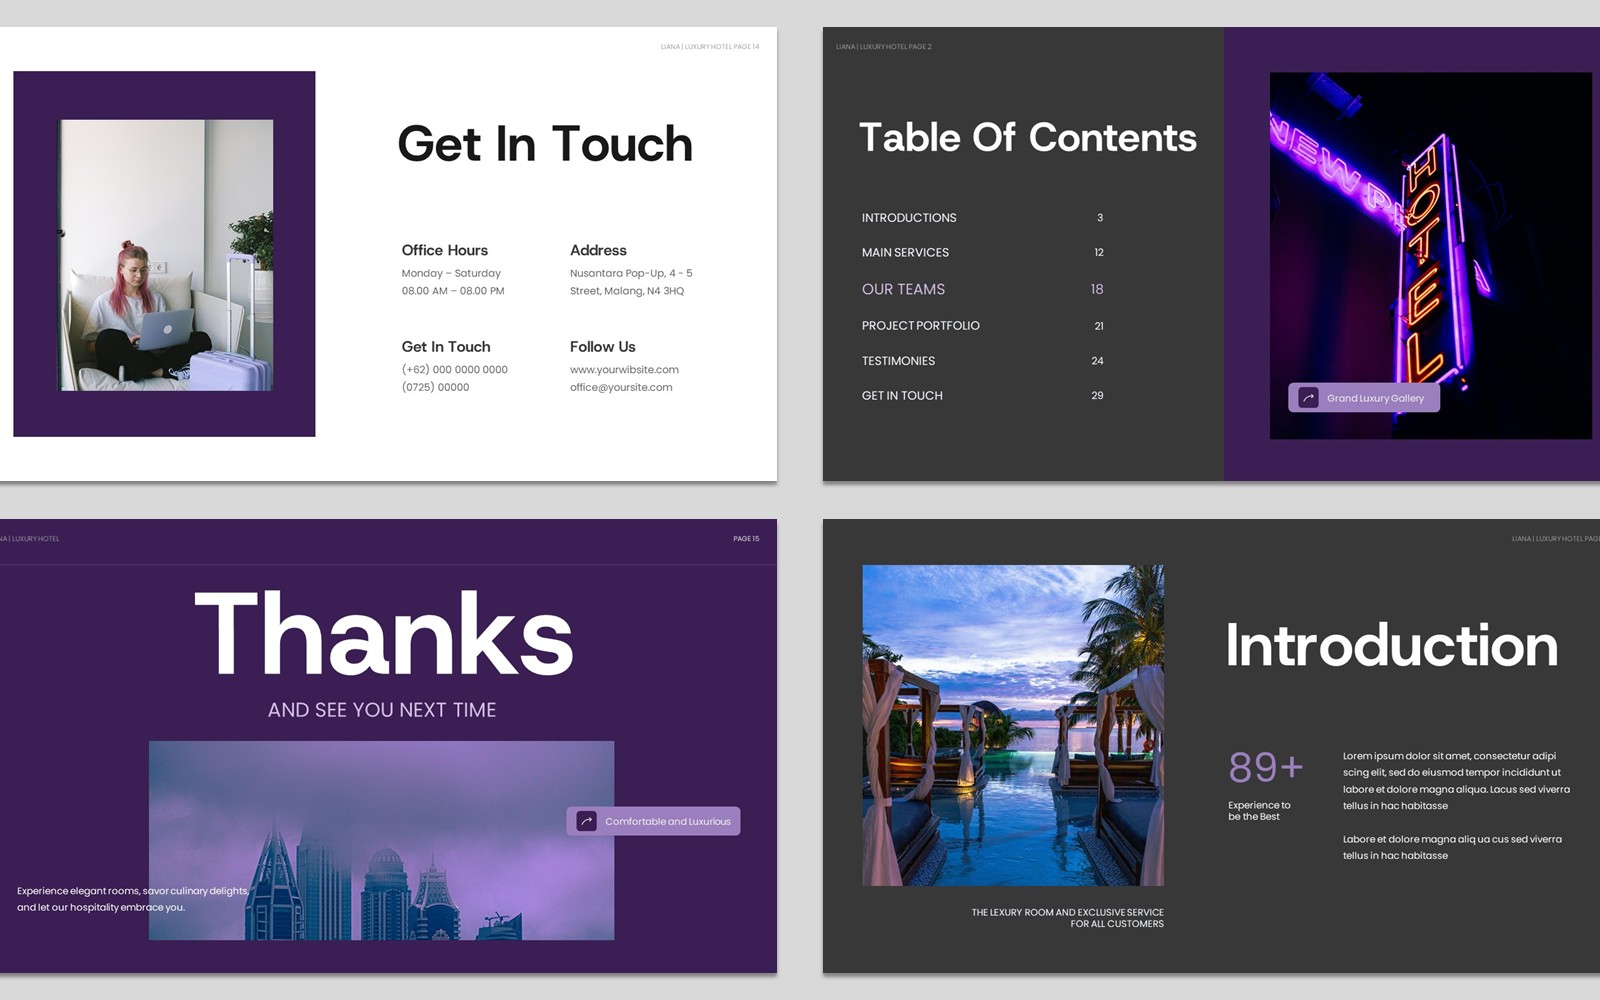Click the arrow icon beside Grand Luxury Gallery
This screenshot has width=1600, height=1000.
[1308, 398]
